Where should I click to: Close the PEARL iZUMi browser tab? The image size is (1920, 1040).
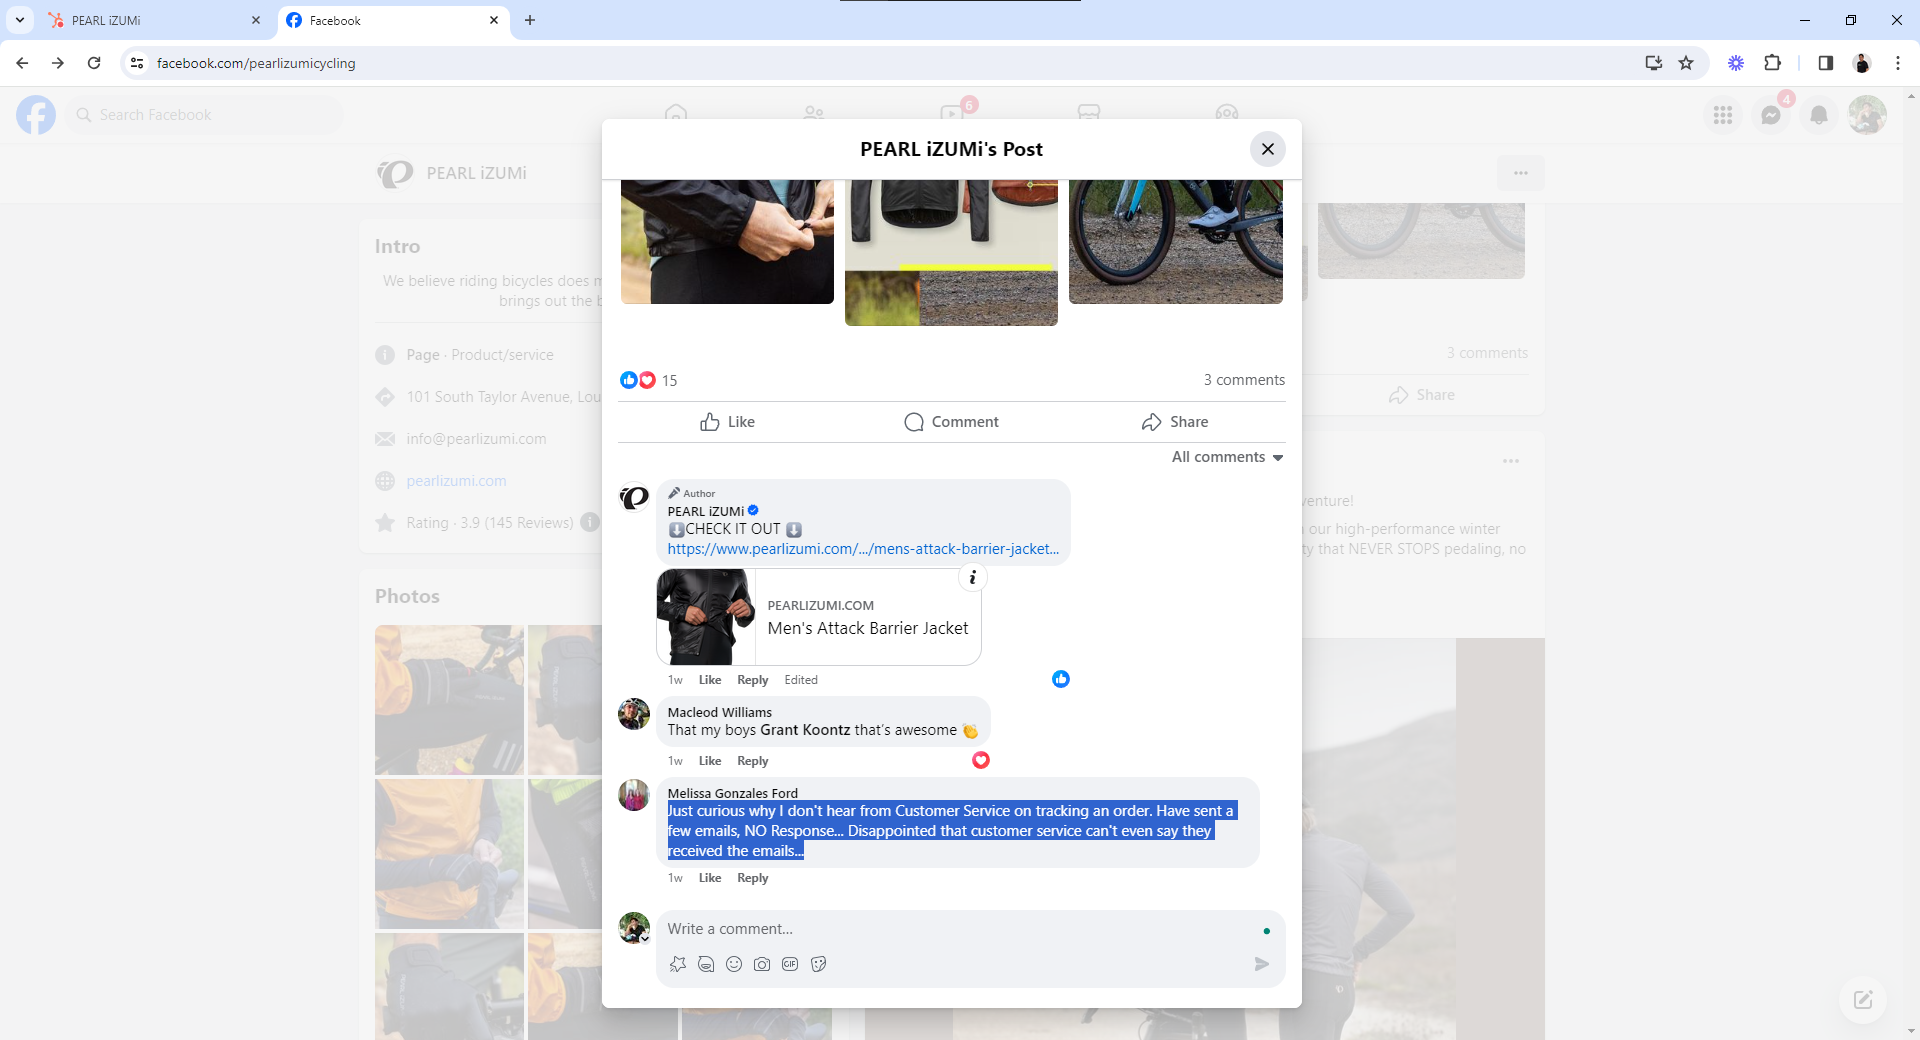(256, 20)
